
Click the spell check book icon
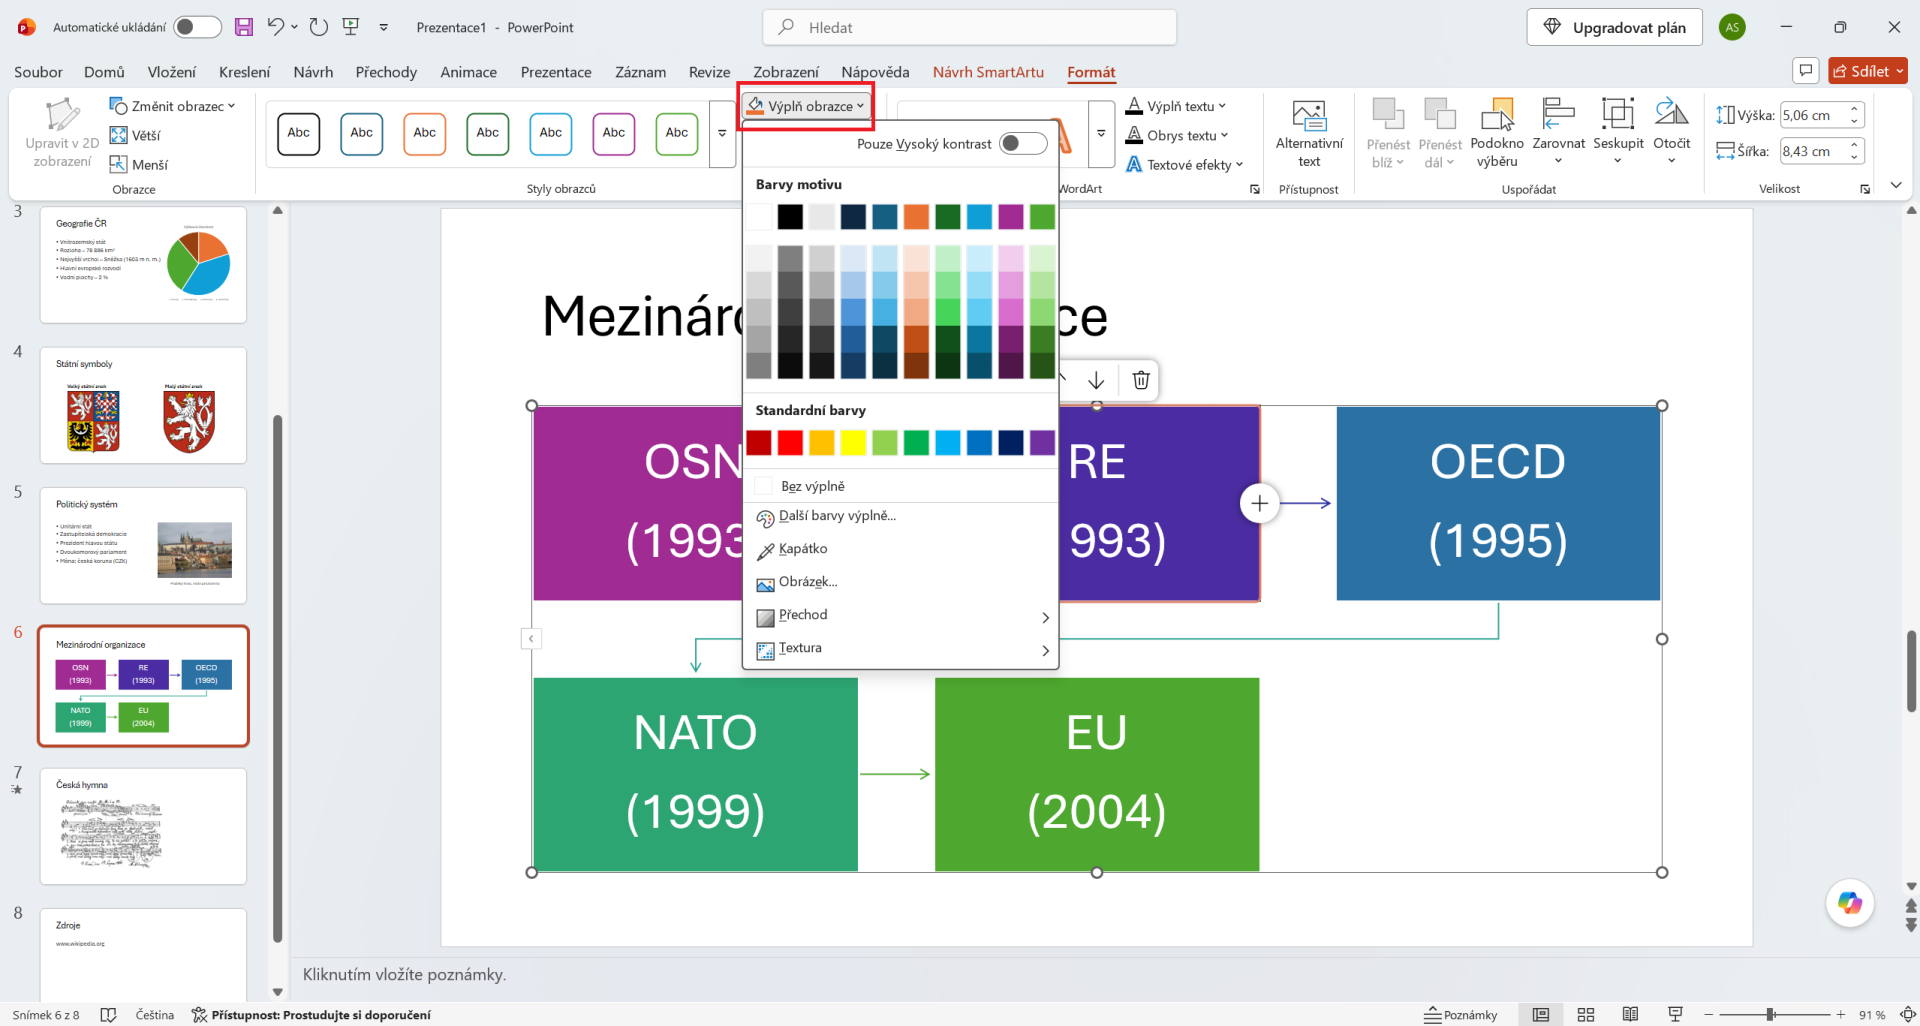109,1015
